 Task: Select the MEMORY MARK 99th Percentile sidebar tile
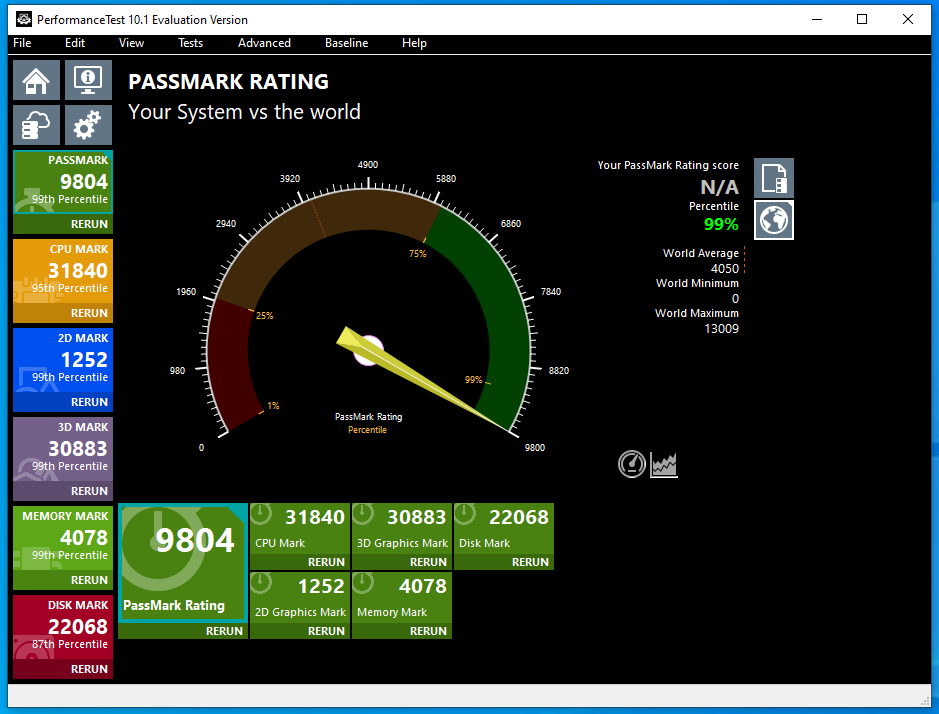pyautogui.click(x=63, y=538)
